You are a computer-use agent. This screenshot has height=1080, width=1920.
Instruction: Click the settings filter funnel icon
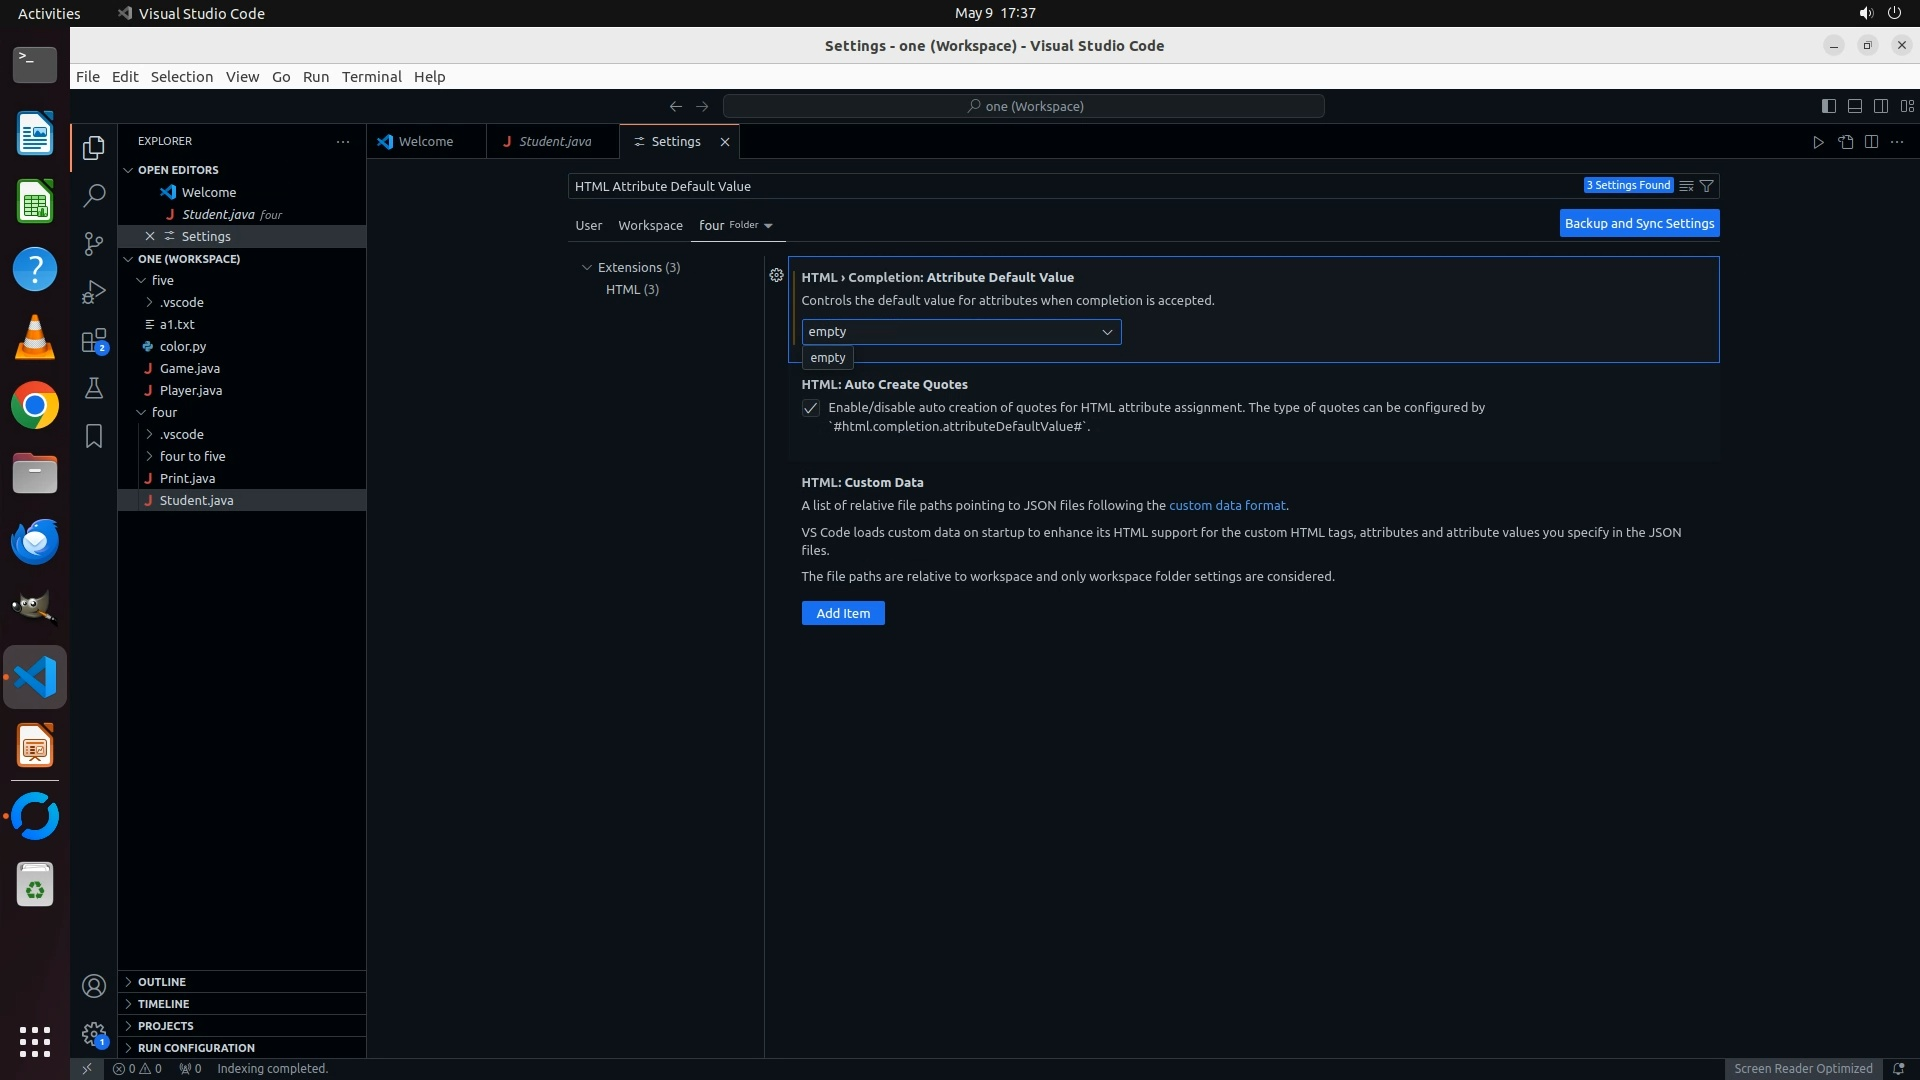click(x=1707, y=186)
